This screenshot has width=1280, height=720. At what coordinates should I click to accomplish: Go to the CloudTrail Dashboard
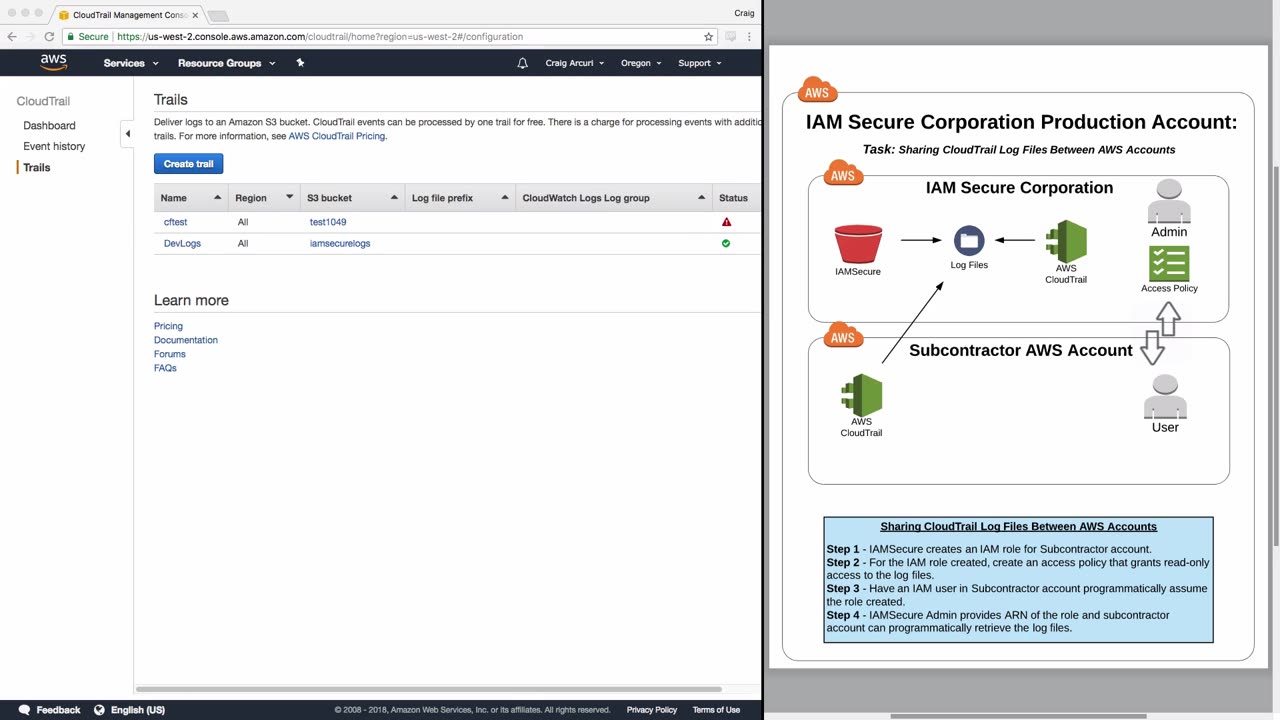[x=49, y=126]
